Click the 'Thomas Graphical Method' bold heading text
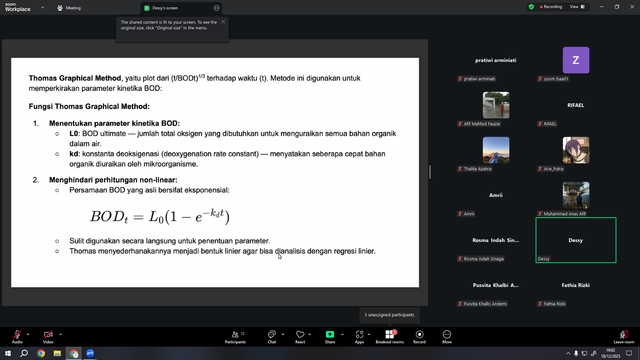The image size is (640, 360). [75, 78]
